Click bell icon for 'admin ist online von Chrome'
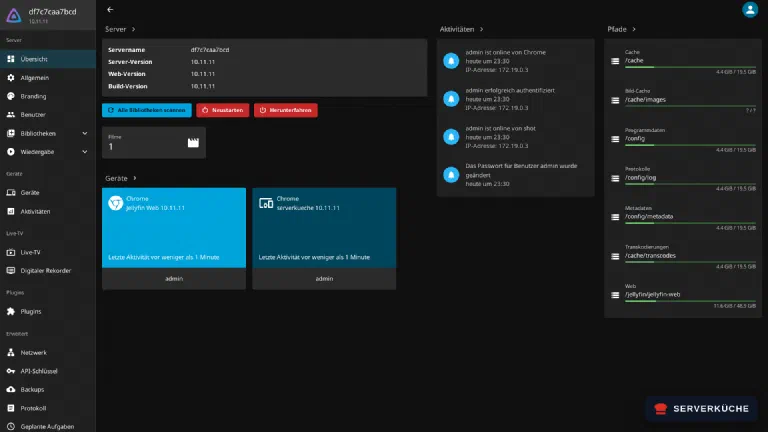The width and height of the screenshot is (768, 432). [451, 61]
